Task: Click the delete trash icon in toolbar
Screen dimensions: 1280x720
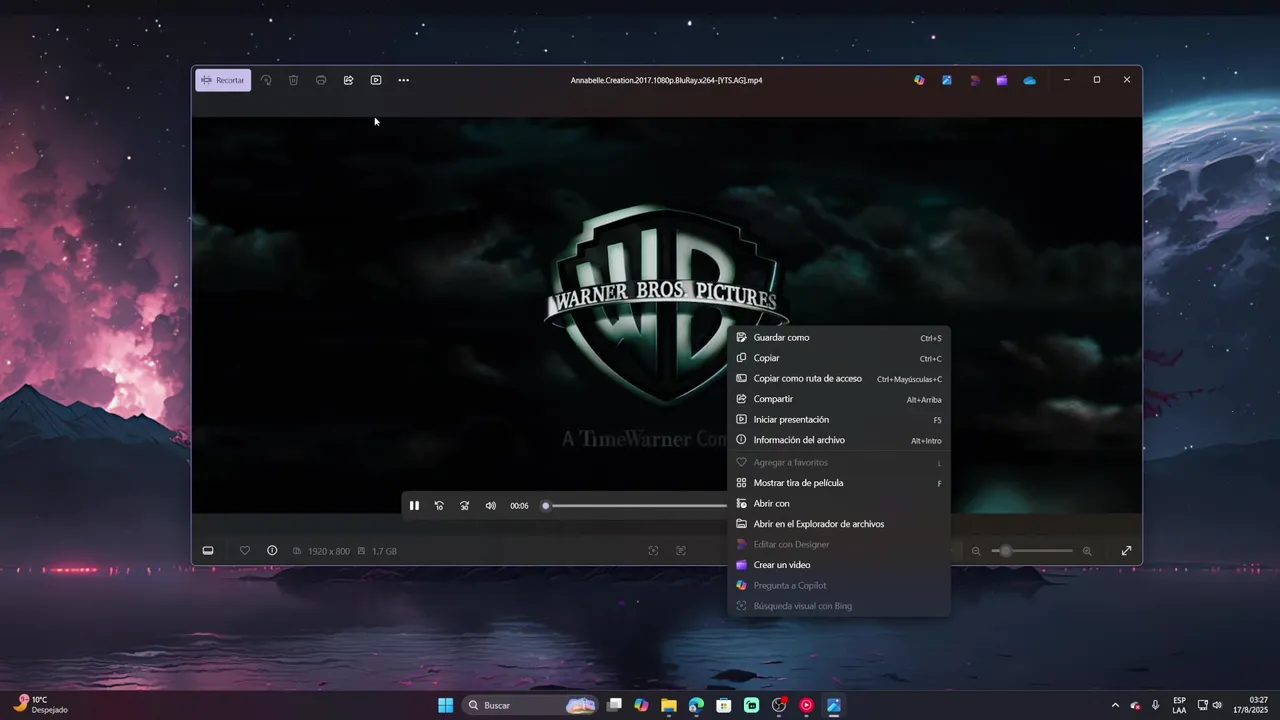Action: (293, 80)
